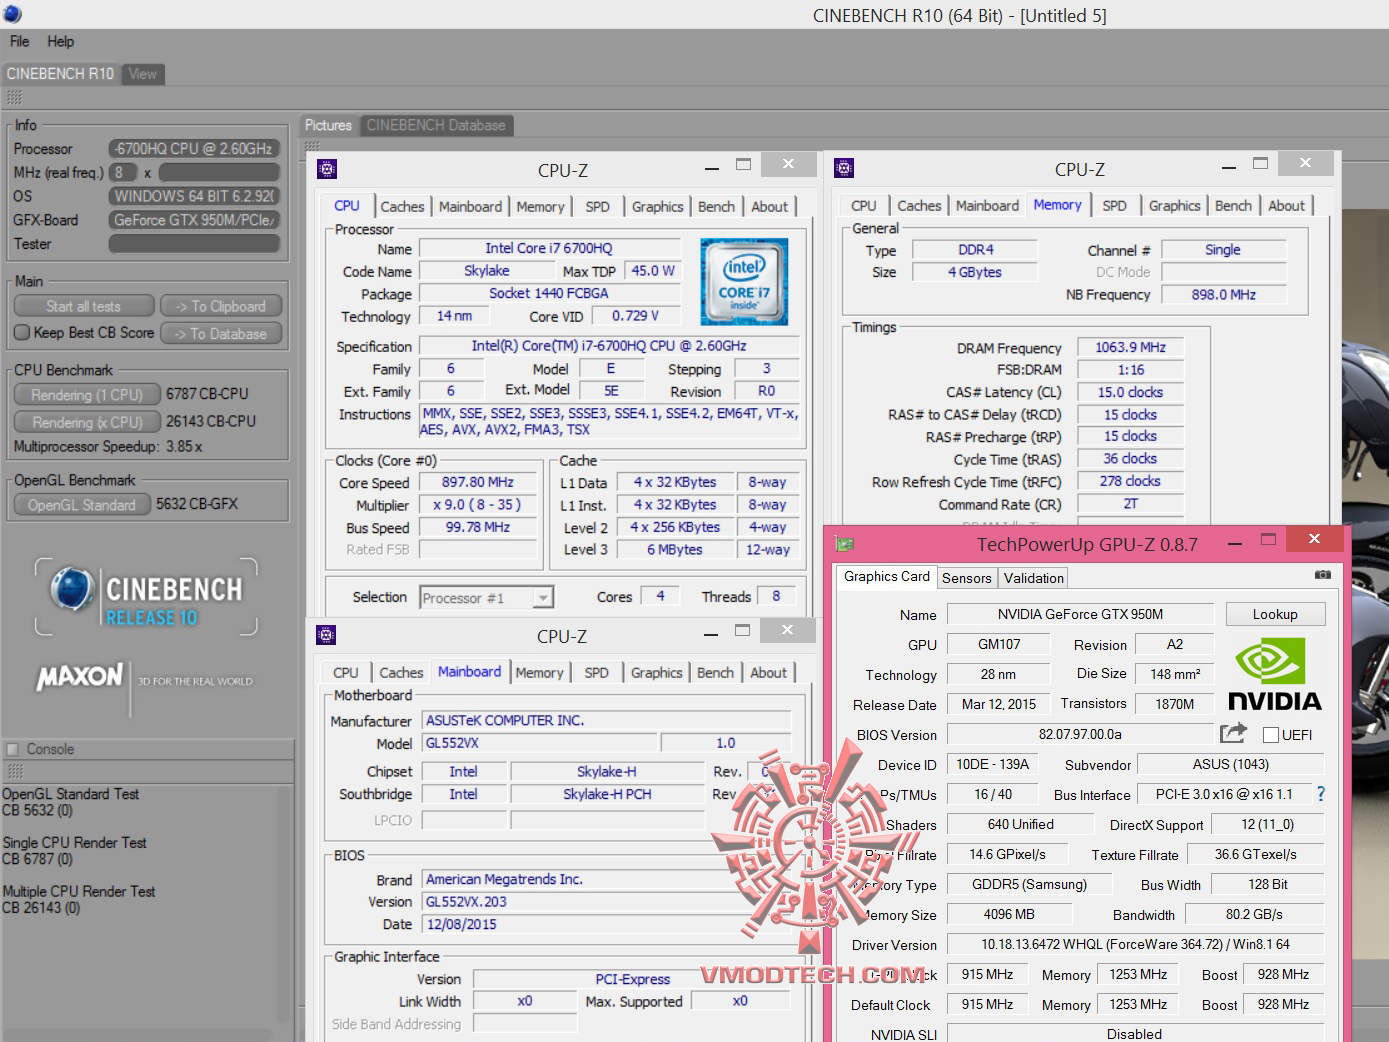Click the CPU-Z icon of the processor-info window
1389x1042 pixels.
[326, 169]
